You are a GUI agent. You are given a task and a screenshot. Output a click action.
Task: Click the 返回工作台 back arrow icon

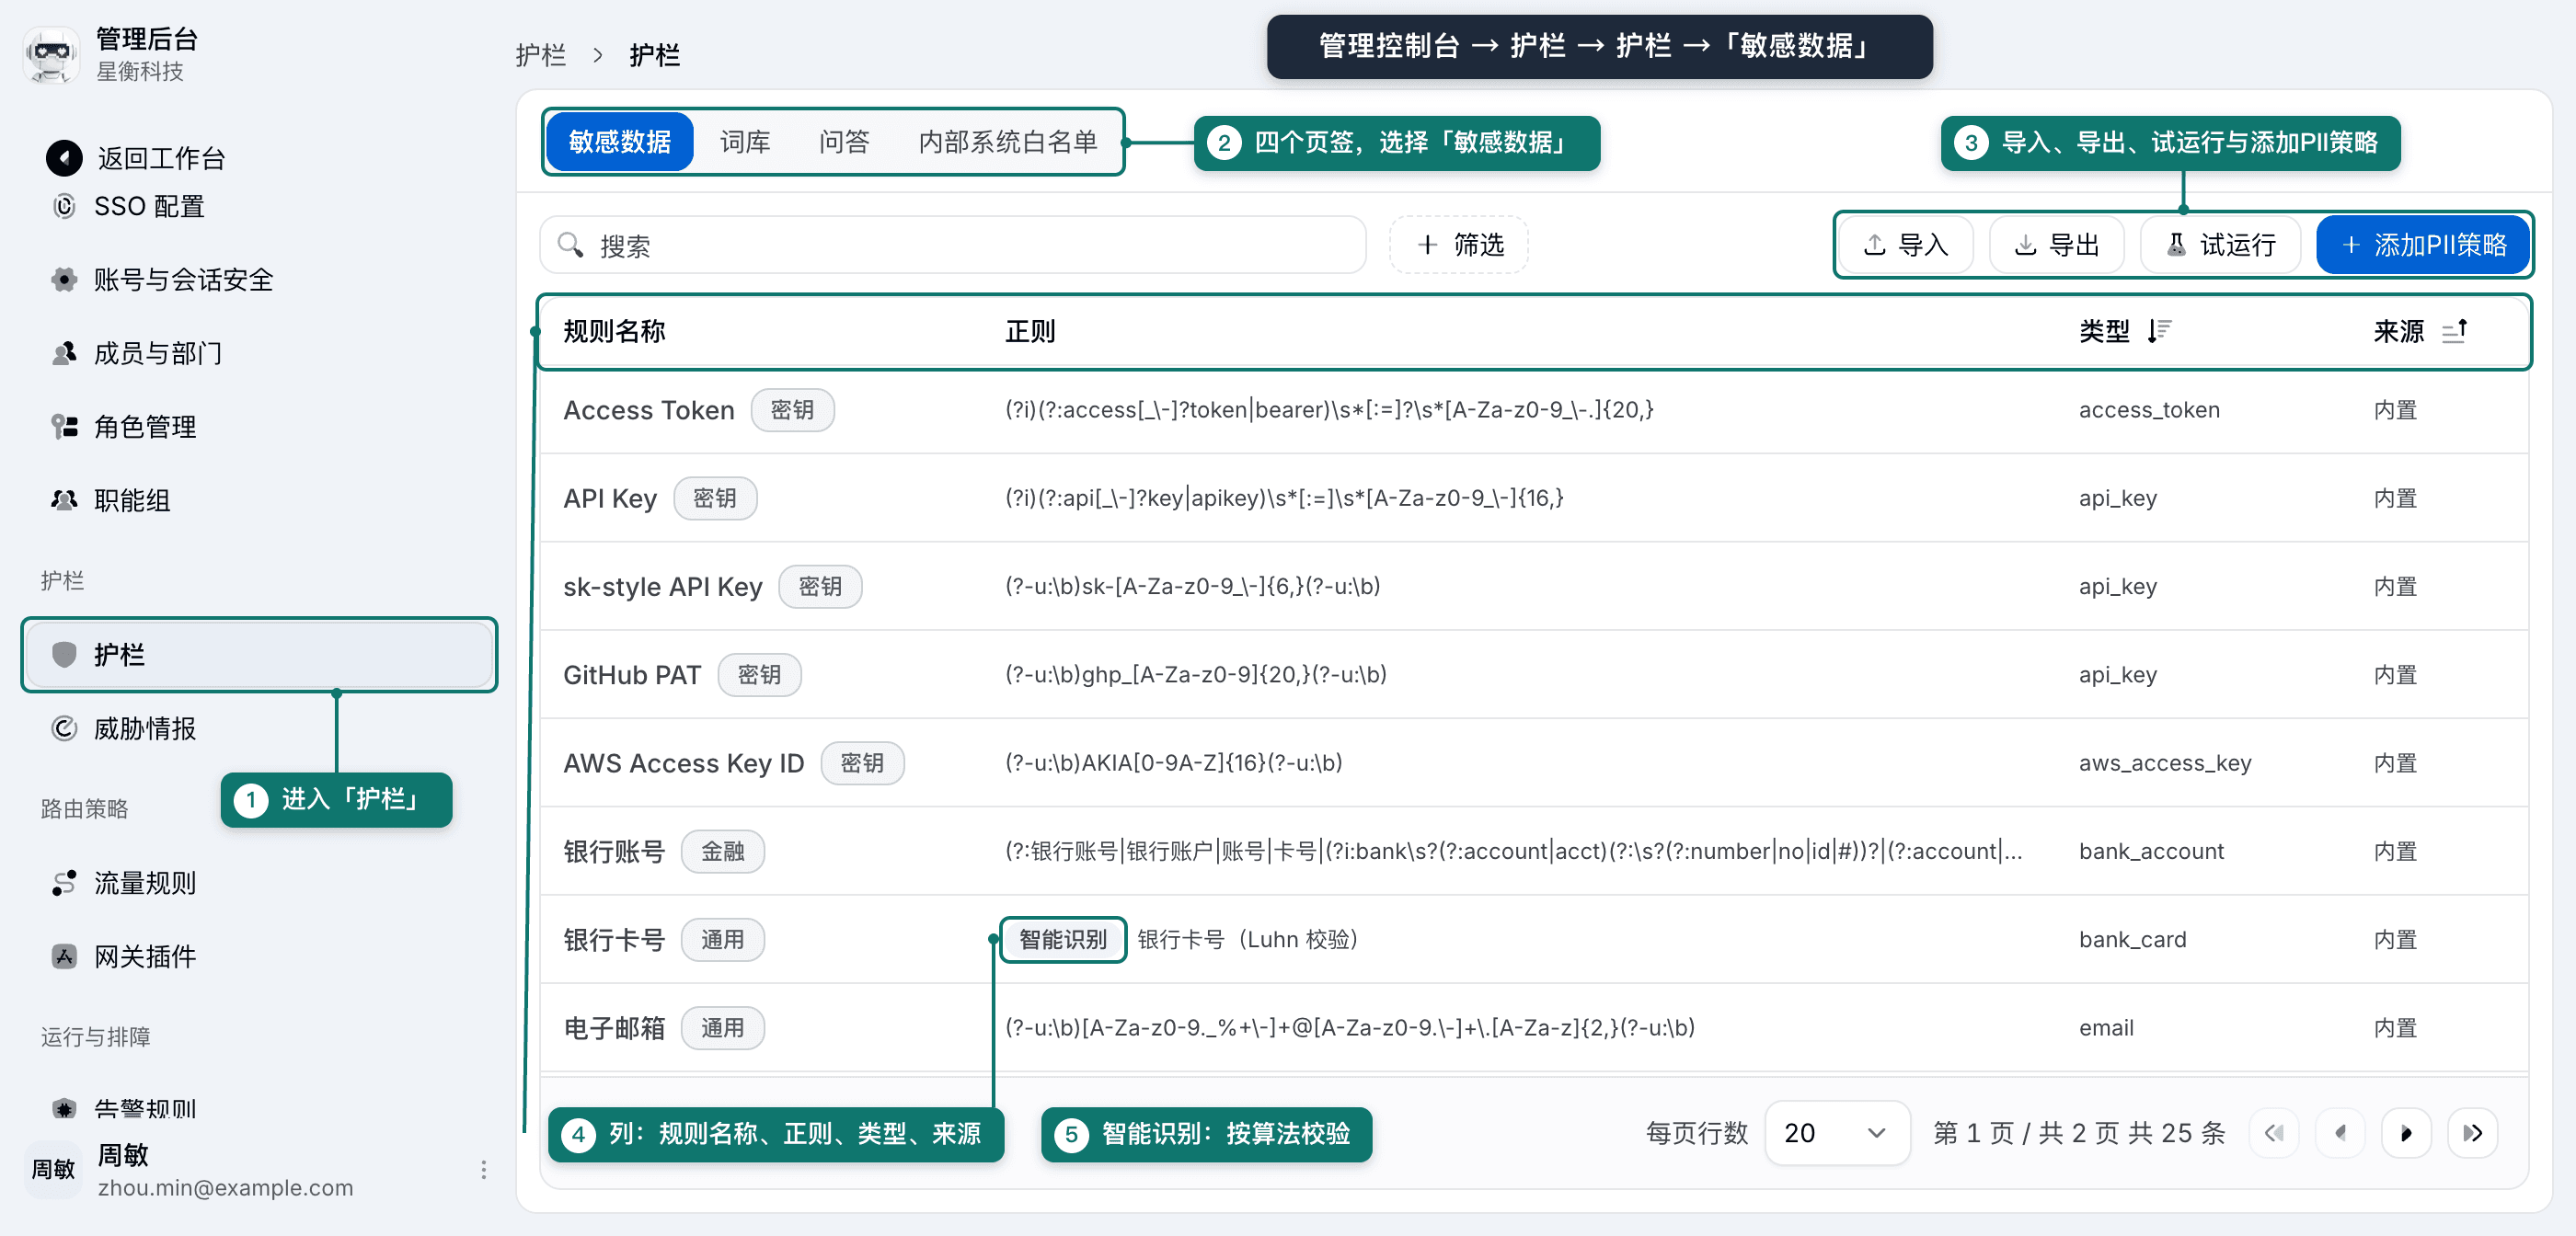(x=64, y=157)
